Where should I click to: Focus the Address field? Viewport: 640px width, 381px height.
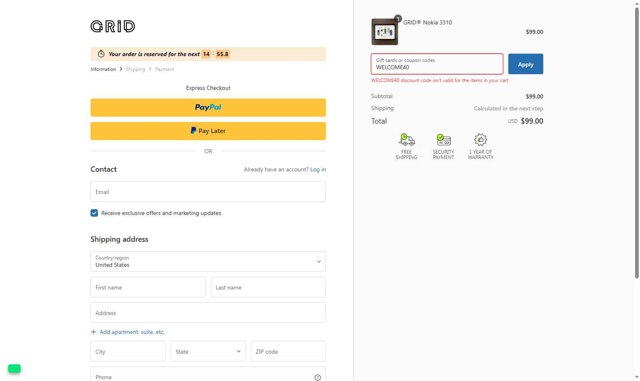coord(208,313)
